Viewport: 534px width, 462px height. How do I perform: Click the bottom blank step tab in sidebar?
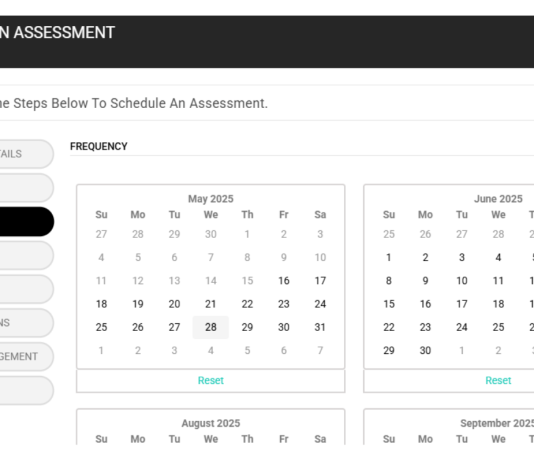26,390
